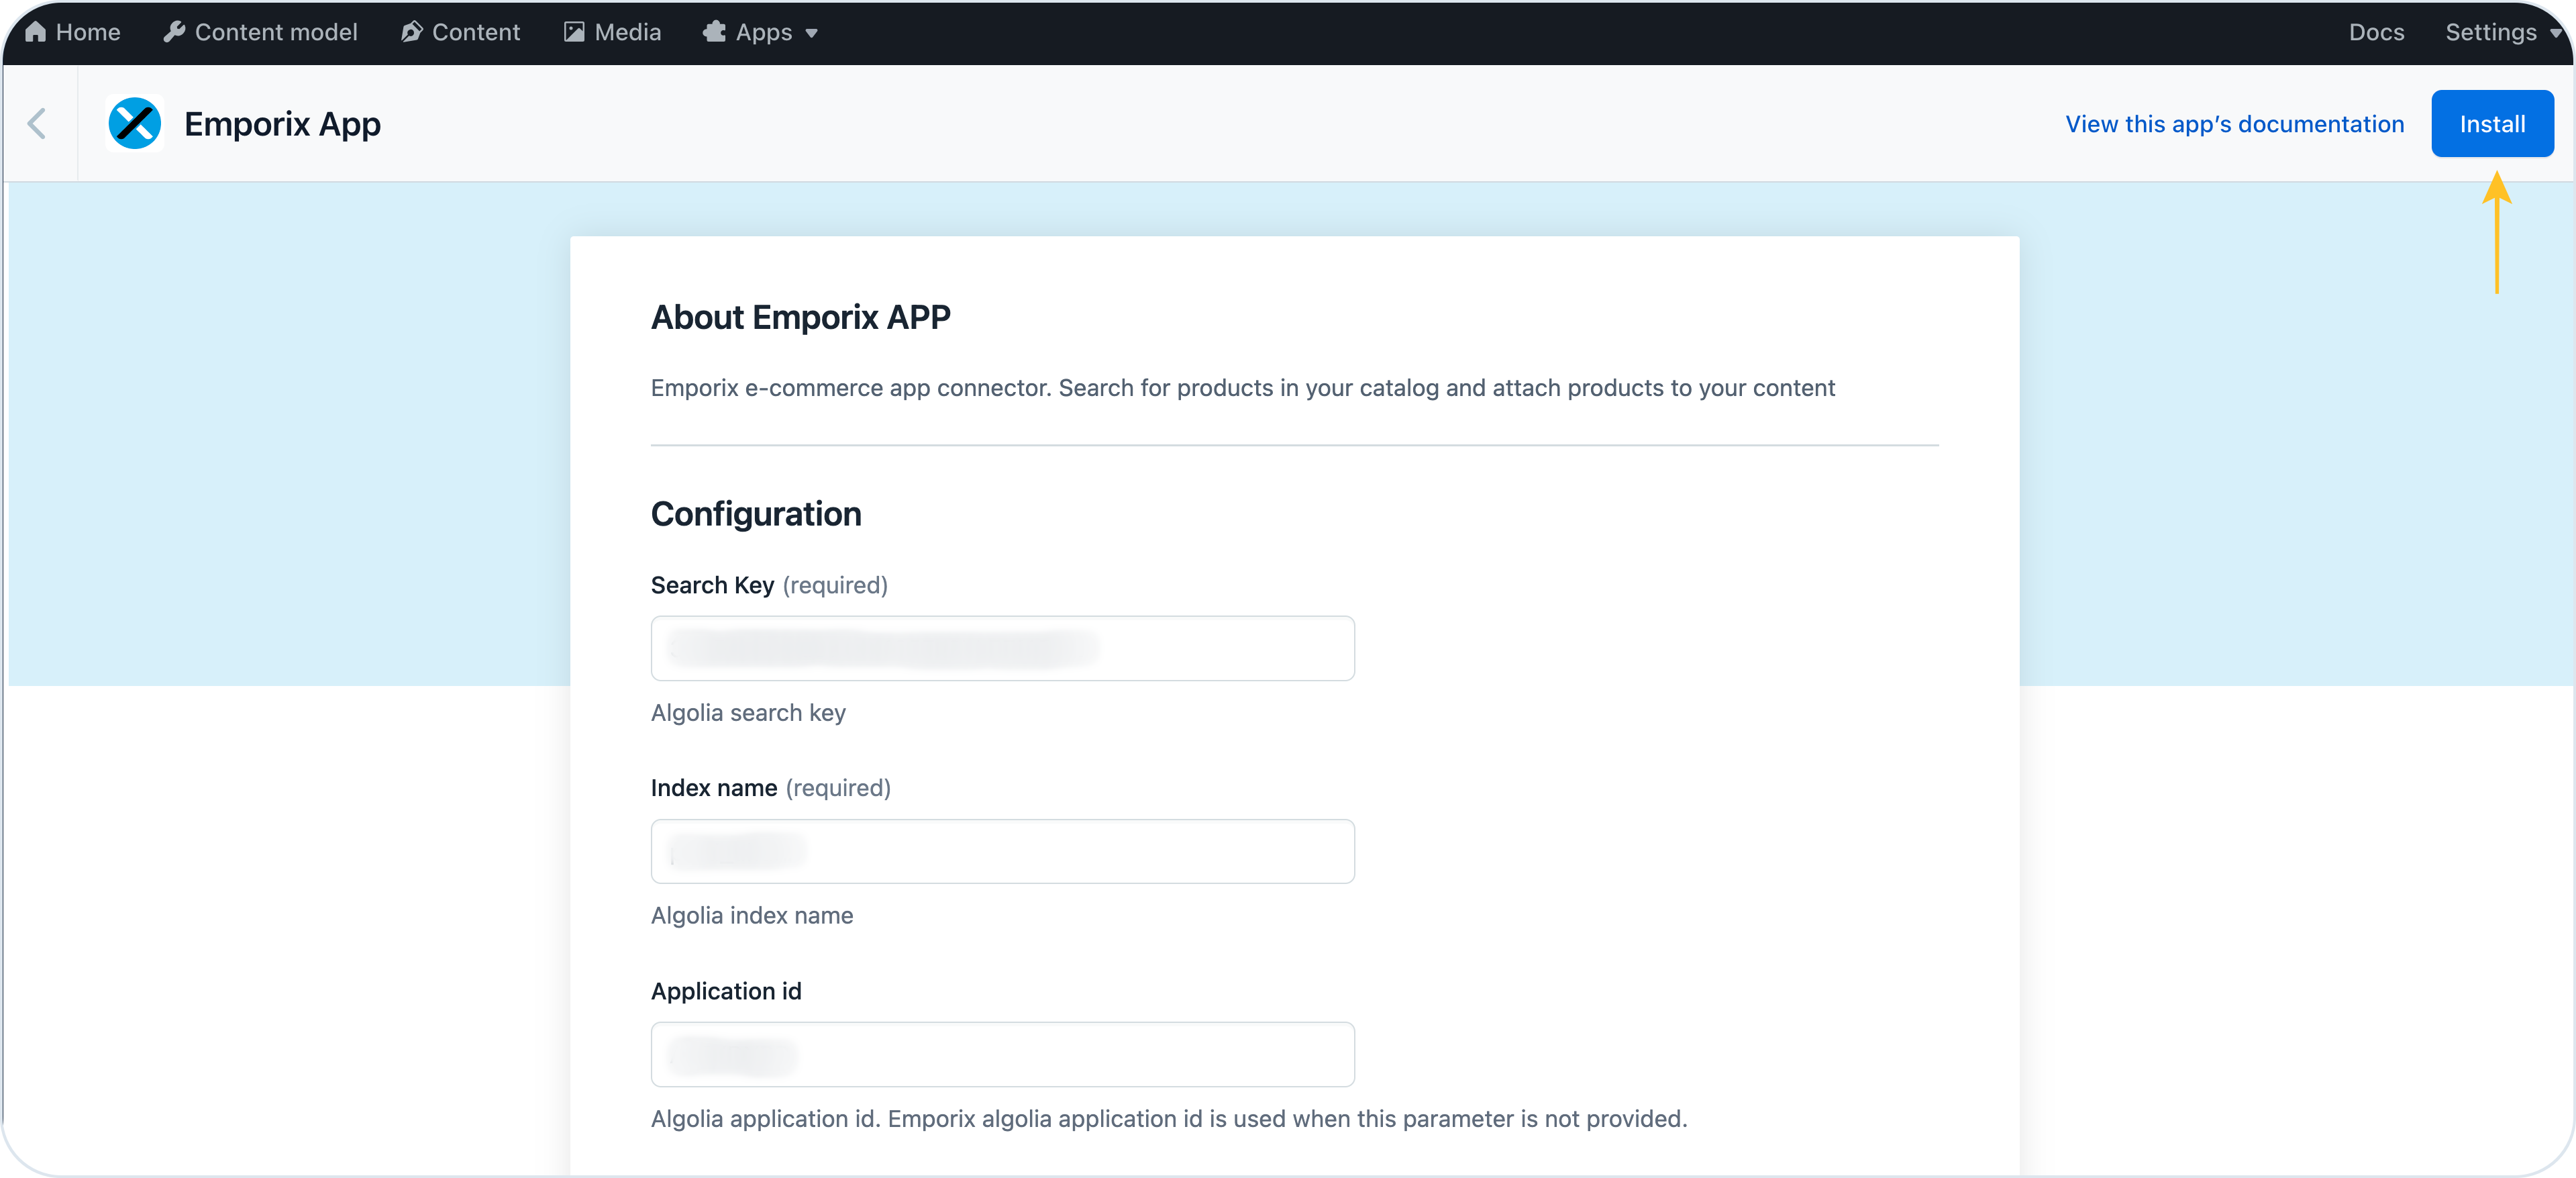Screen dimensions: 2576x1178
Task: Click the Emporix App page title
Action: (x=282, y=124)
